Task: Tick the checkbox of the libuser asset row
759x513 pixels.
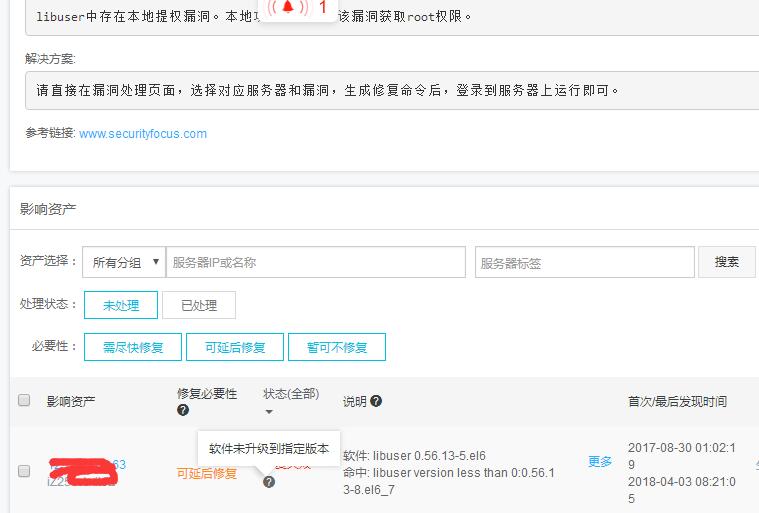Action: (x=24, y=471)
